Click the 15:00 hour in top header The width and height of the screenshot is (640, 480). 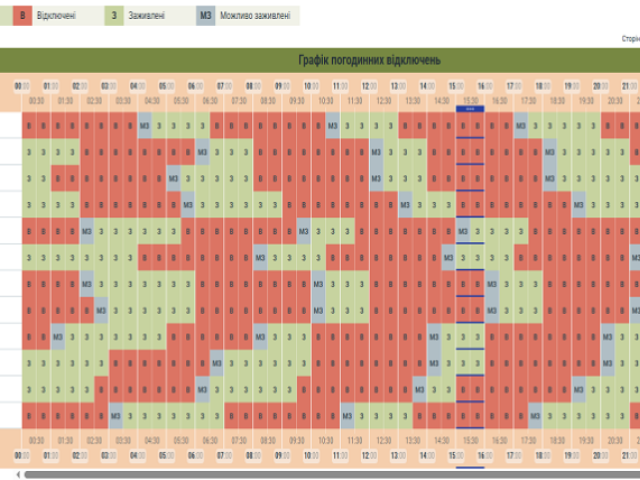click(456, 86)
